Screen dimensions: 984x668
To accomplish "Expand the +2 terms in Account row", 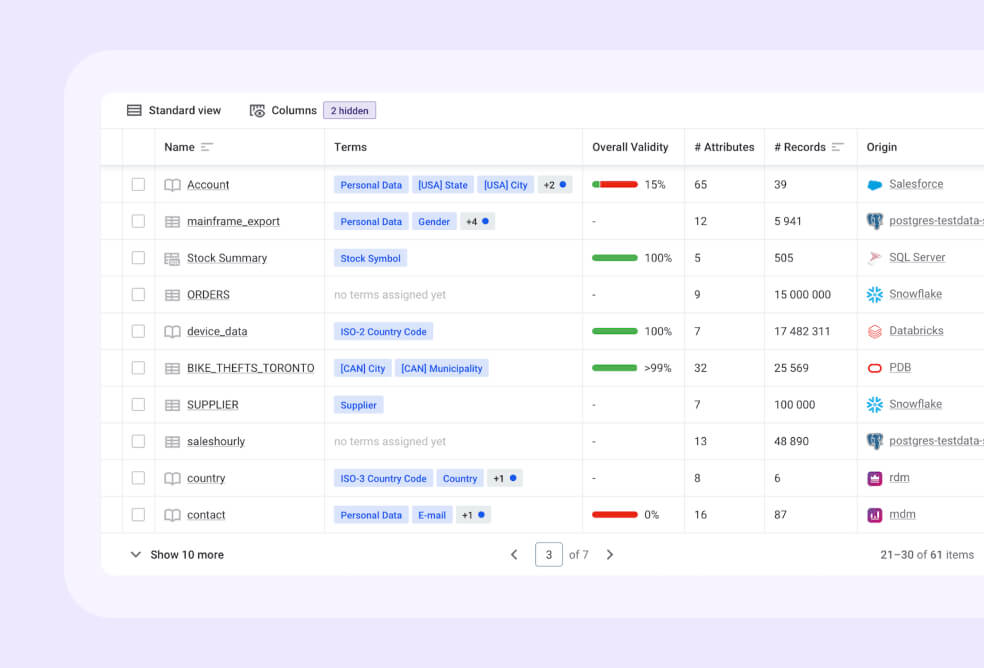I will coord(554,185).
